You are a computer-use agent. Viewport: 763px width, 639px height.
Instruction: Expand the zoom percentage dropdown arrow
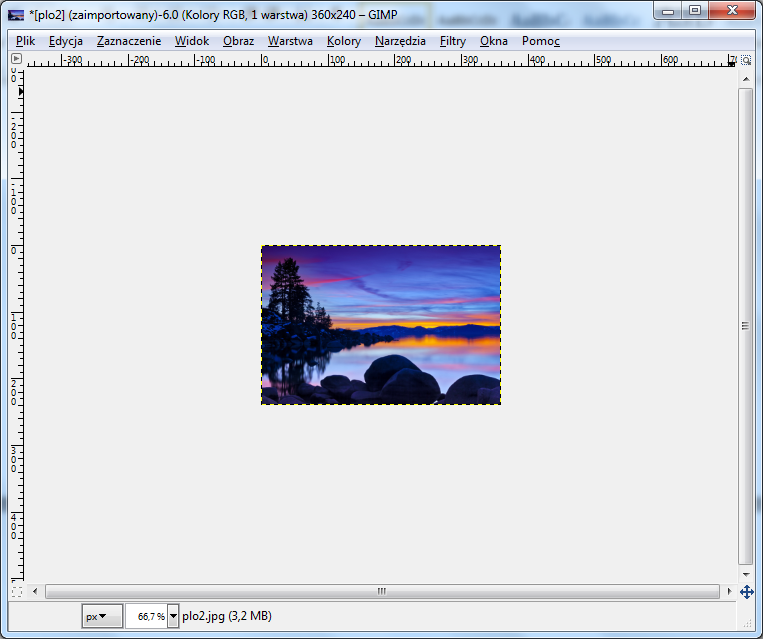pos(173,616)
